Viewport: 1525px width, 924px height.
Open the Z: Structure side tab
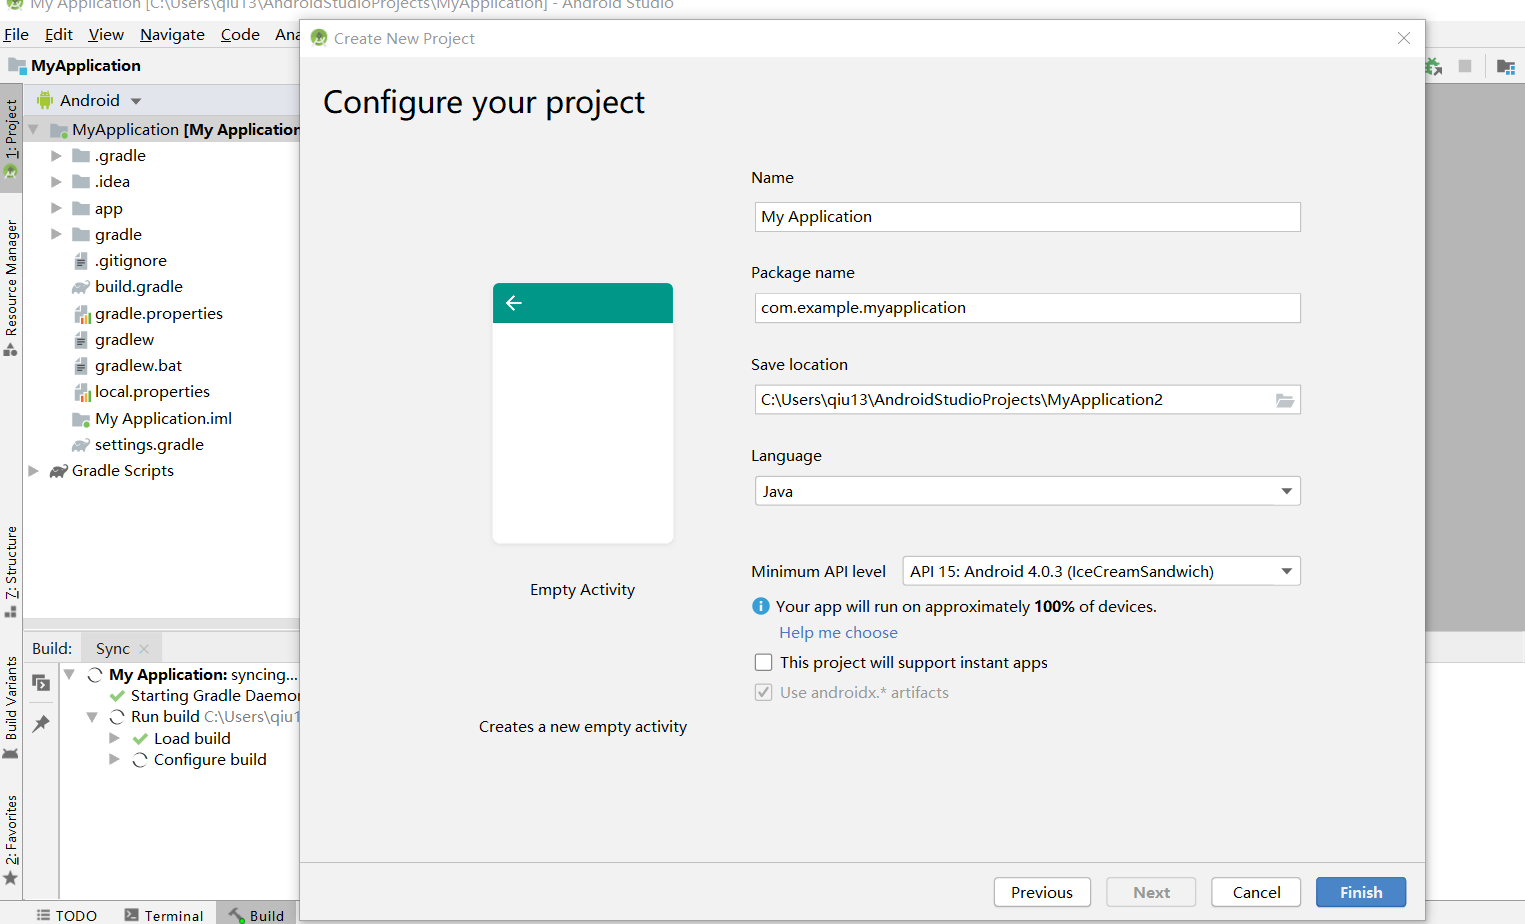coord(11,571)
